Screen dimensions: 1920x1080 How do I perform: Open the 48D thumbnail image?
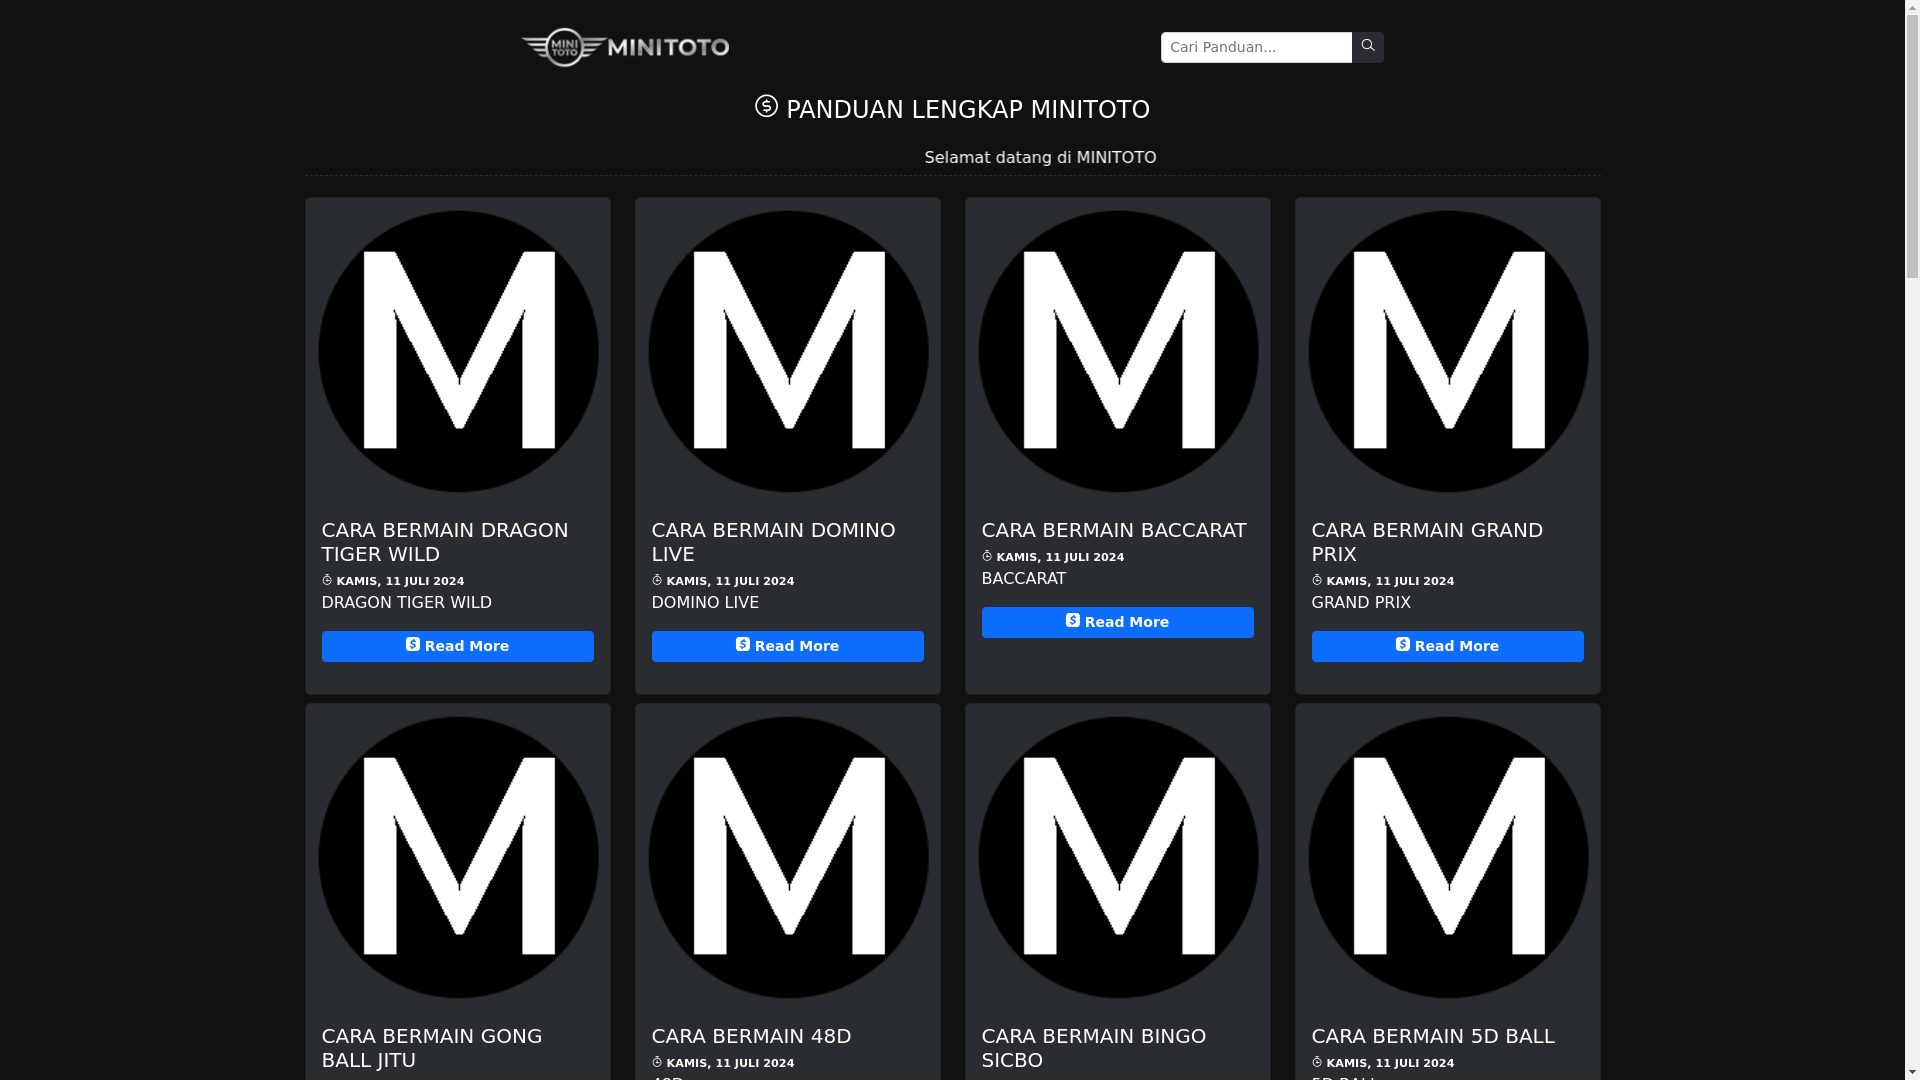pos(788,857)
